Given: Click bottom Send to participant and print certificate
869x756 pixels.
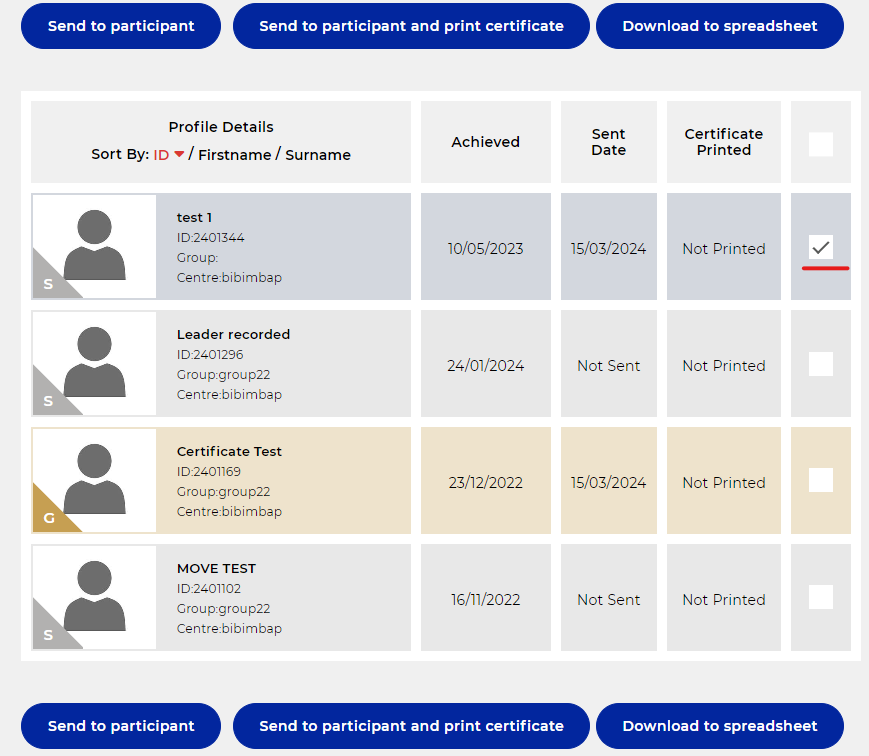Looking at the screenshot, I should point(411,726).
